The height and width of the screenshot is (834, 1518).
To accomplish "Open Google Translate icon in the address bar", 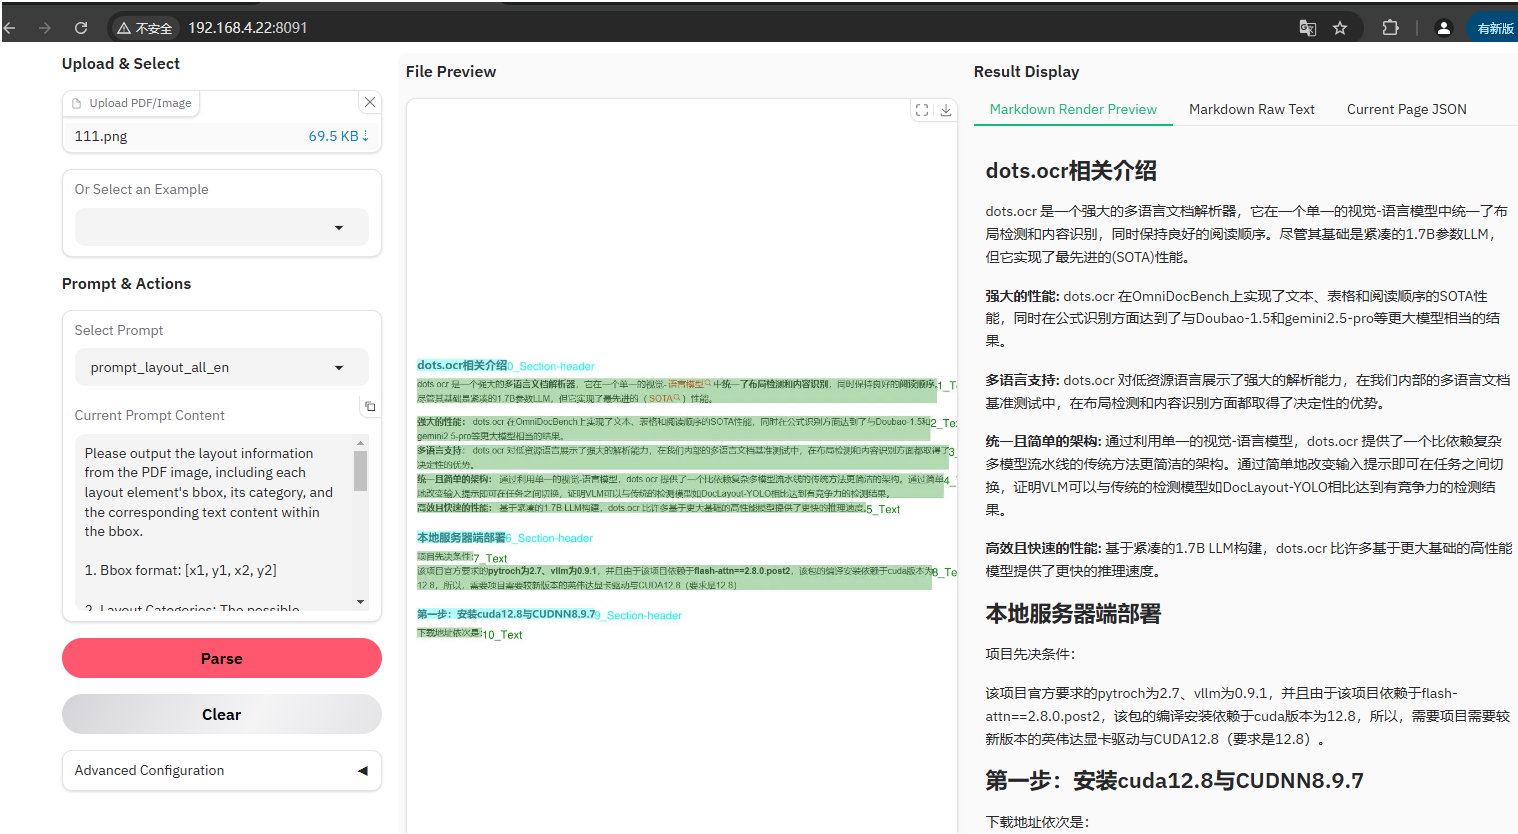I will point(1307,27).
